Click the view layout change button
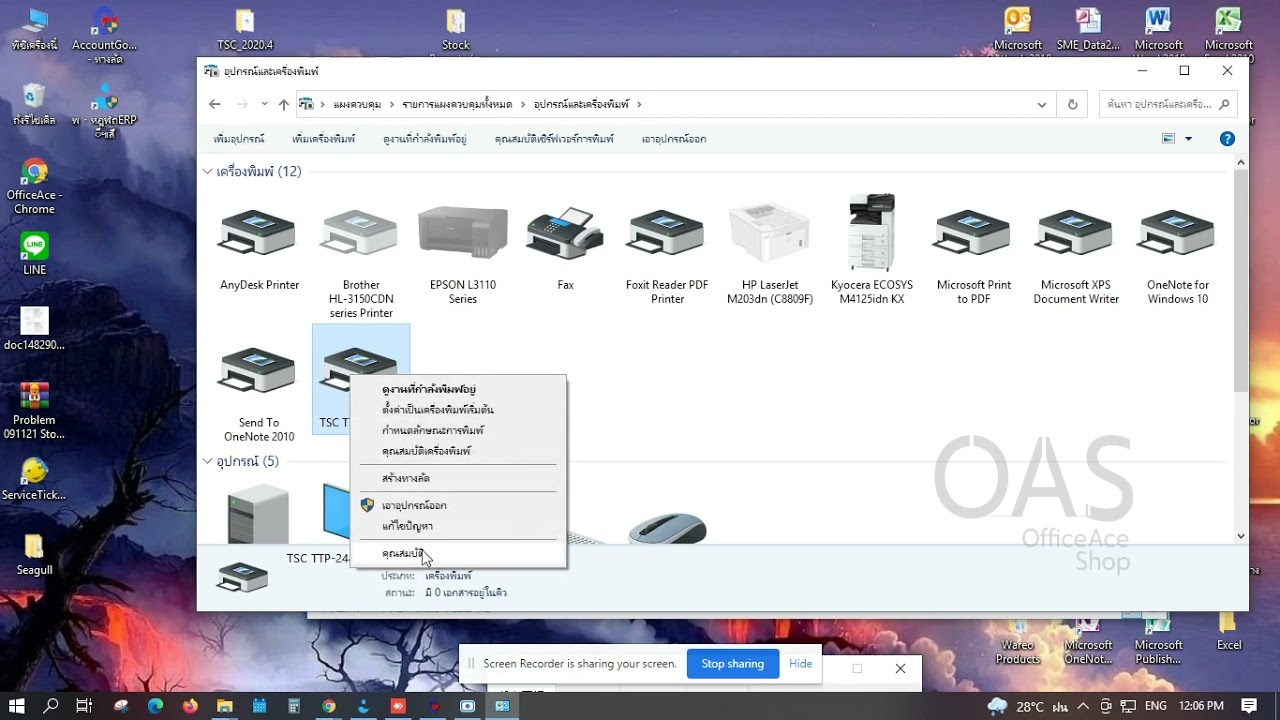Image resolution: width=1280 pixels, height=720 pixels. (1168, 139)
